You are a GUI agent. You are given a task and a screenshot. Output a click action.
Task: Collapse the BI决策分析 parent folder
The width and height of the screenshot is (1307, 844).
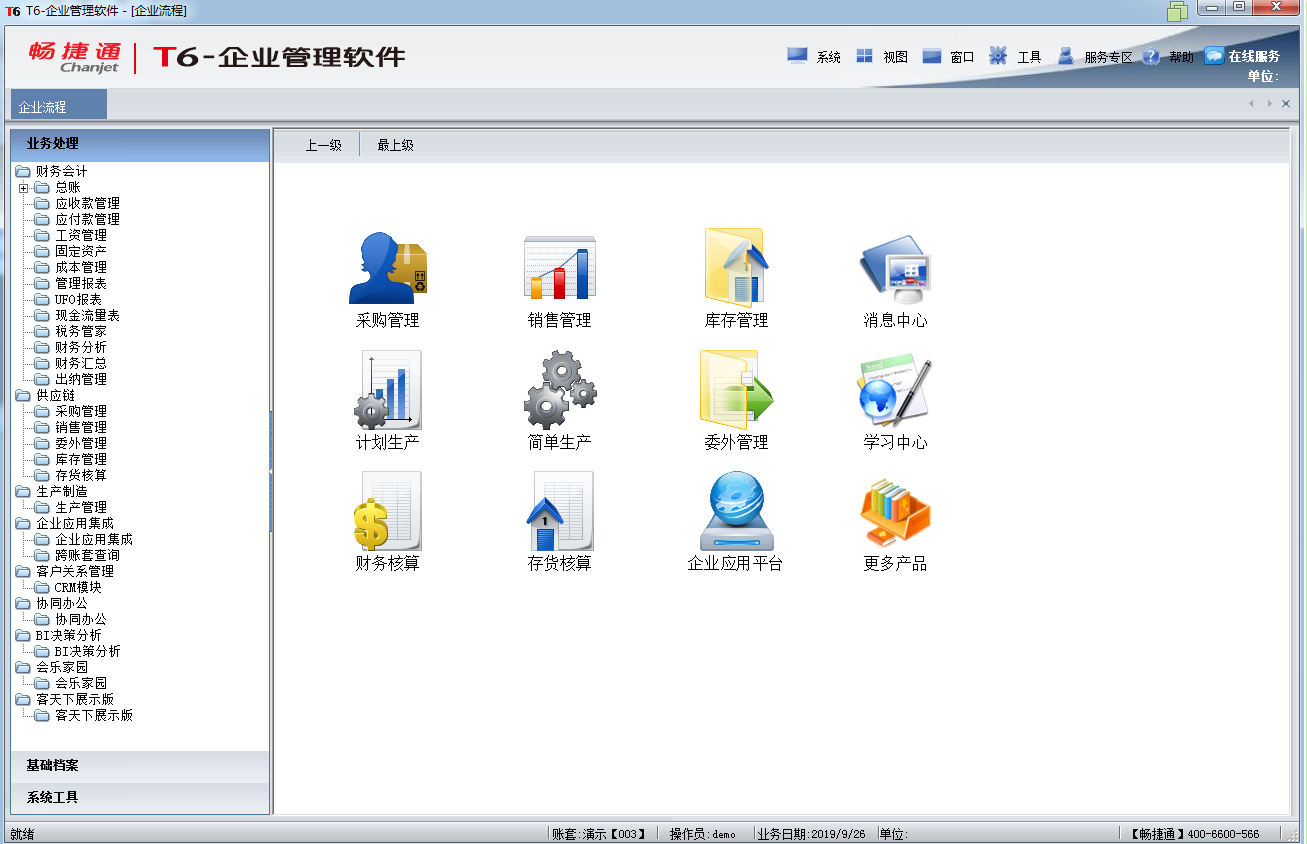(x=22, y=635)
